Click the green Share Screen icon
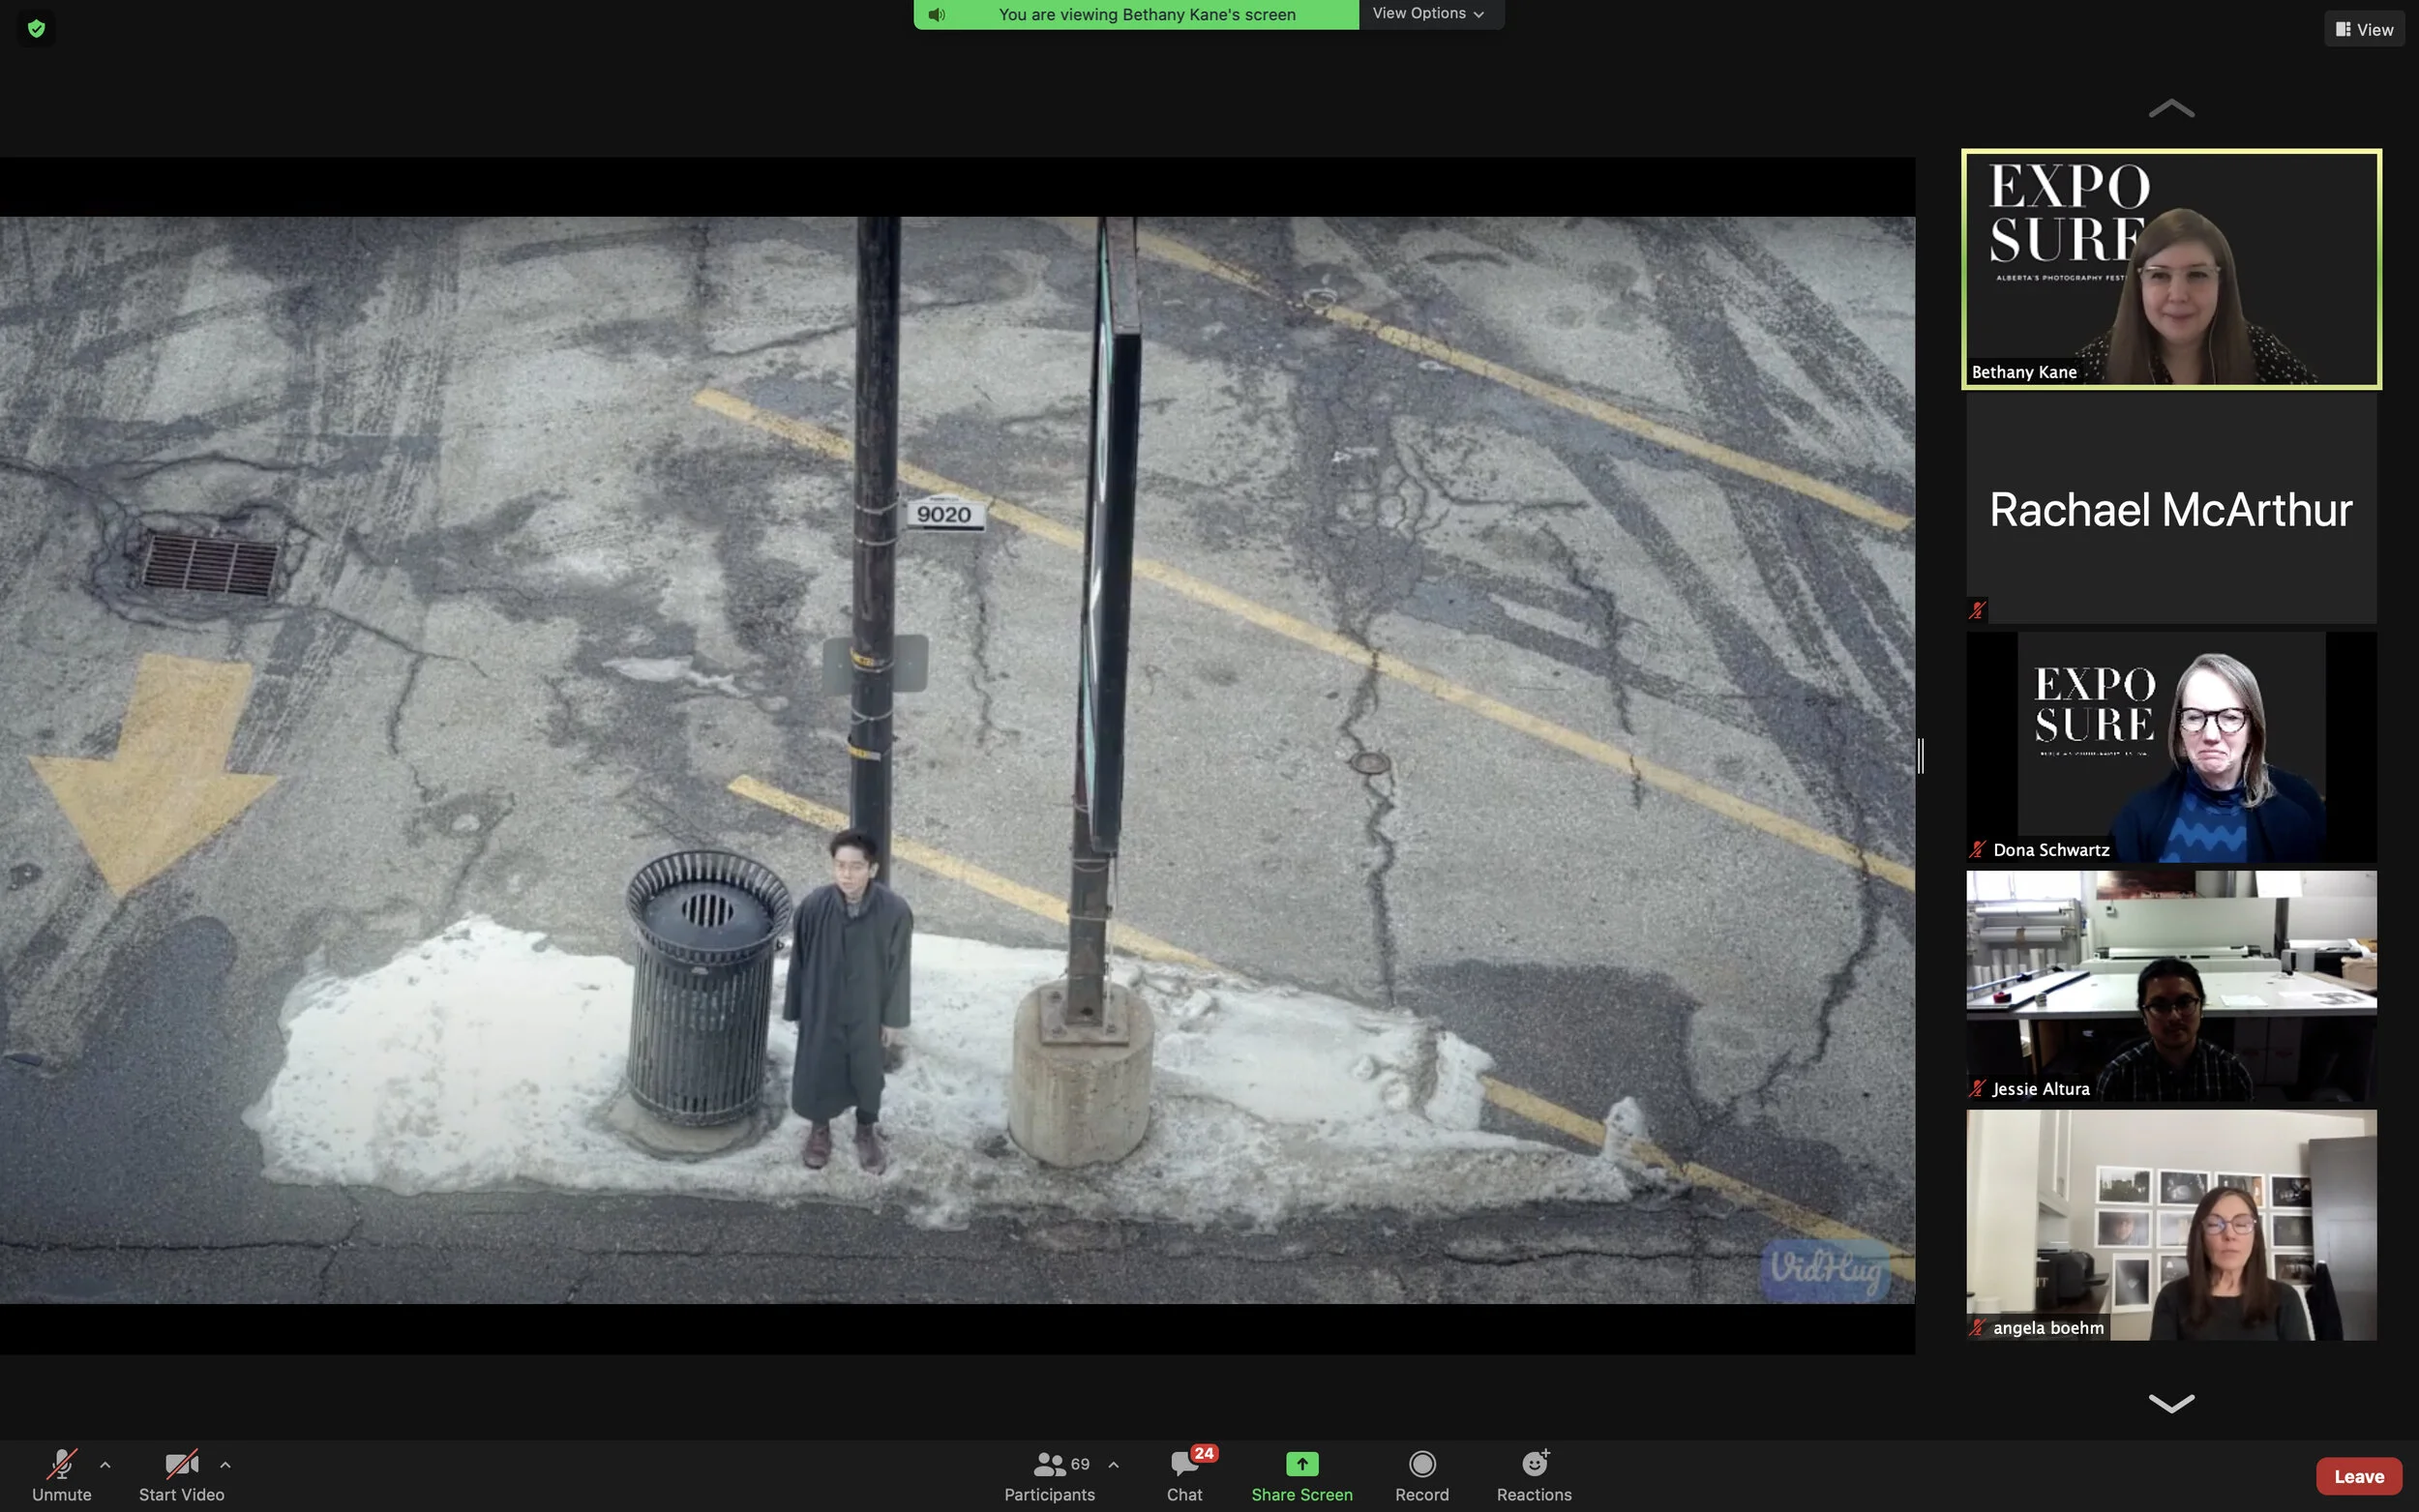The width and height of the screenshot is (2419, 1512). (x=1301, y=1464)
